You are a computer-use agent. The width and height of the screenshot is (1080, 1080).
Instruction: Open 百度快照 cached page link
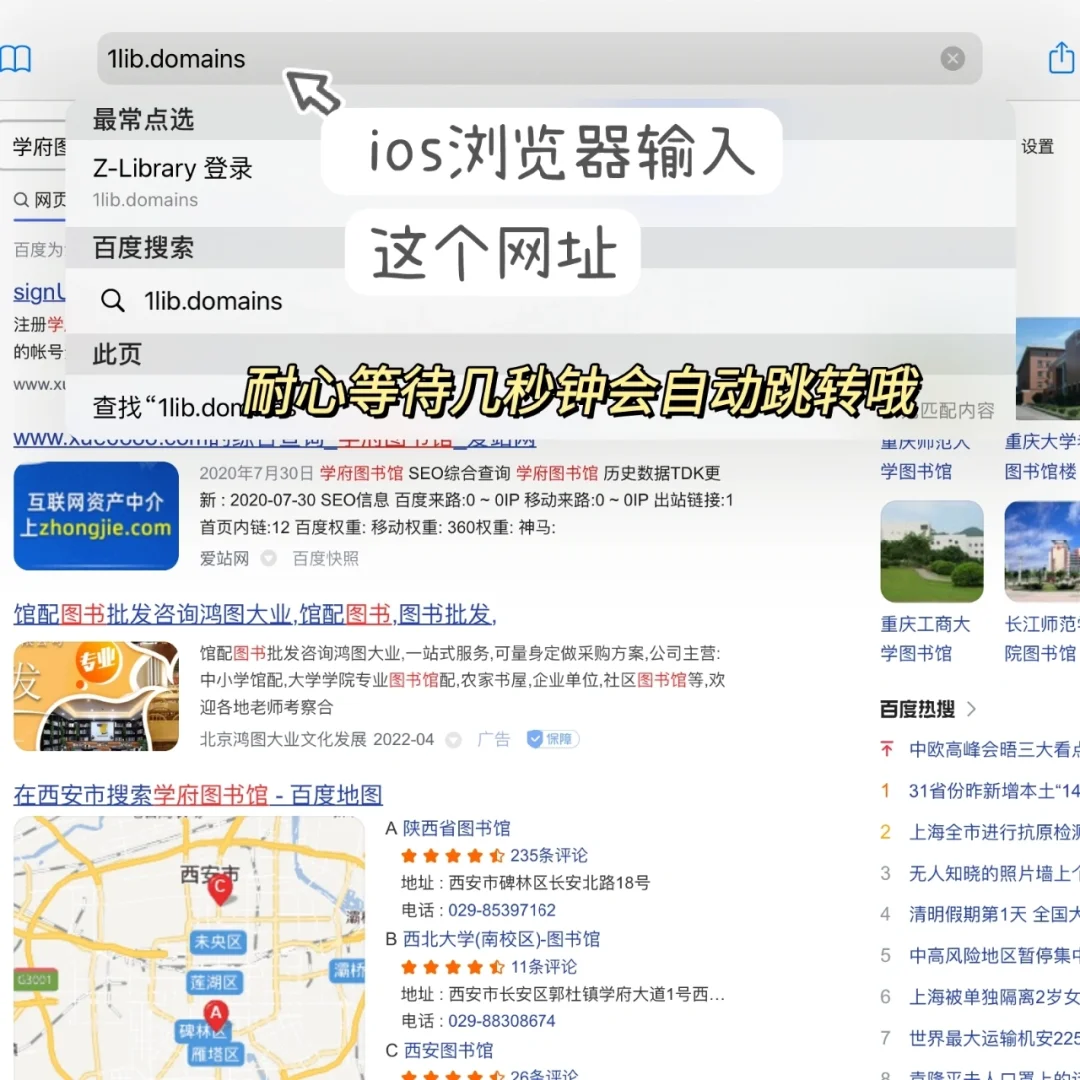coord(326,558)
